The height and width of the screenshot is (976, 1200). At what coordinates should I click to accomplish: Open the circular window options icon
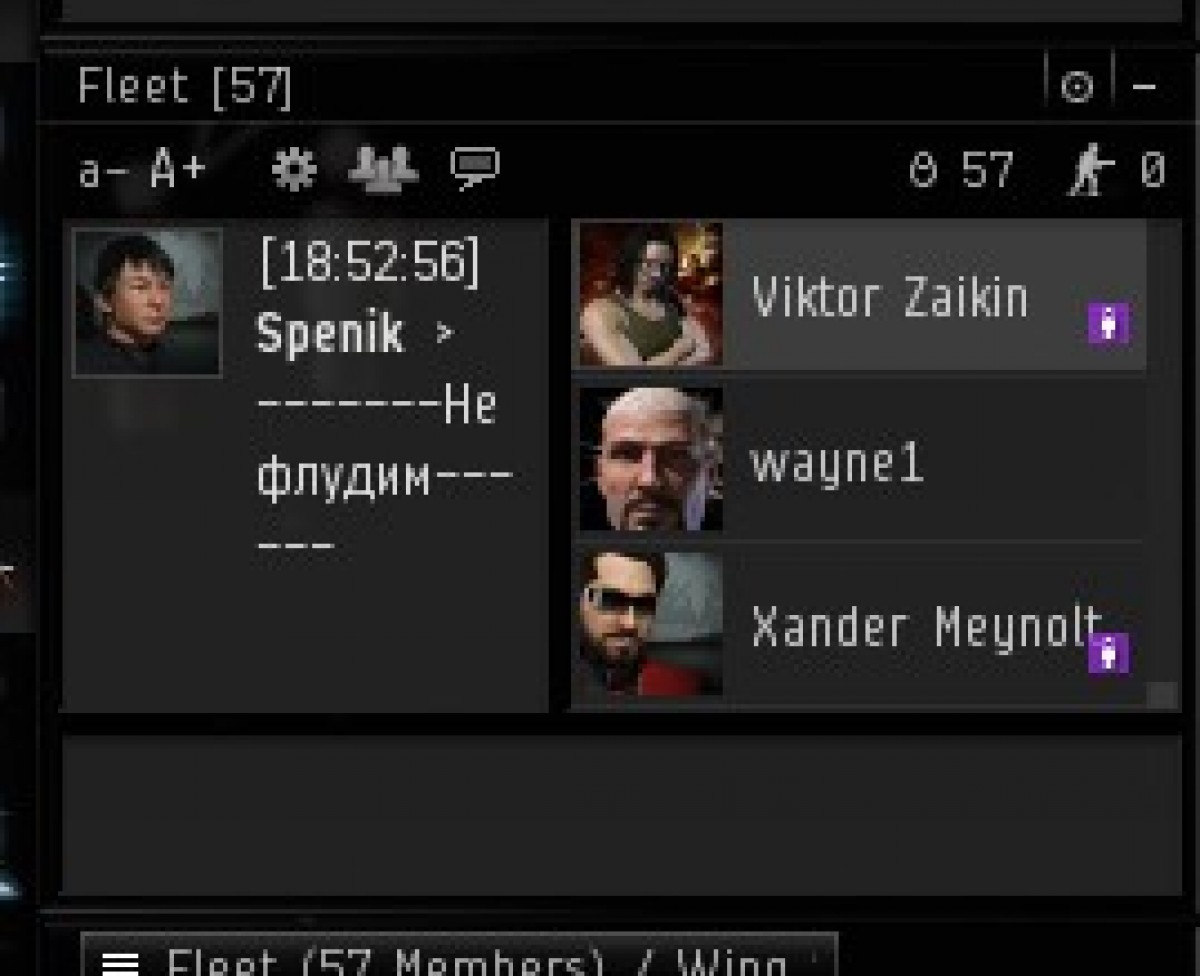click(1077, 88)
